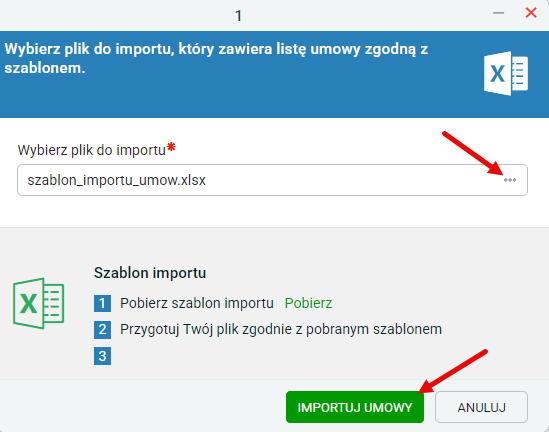
Task: Click the red required-field asterisk
Action: click(x=171, y=147)
